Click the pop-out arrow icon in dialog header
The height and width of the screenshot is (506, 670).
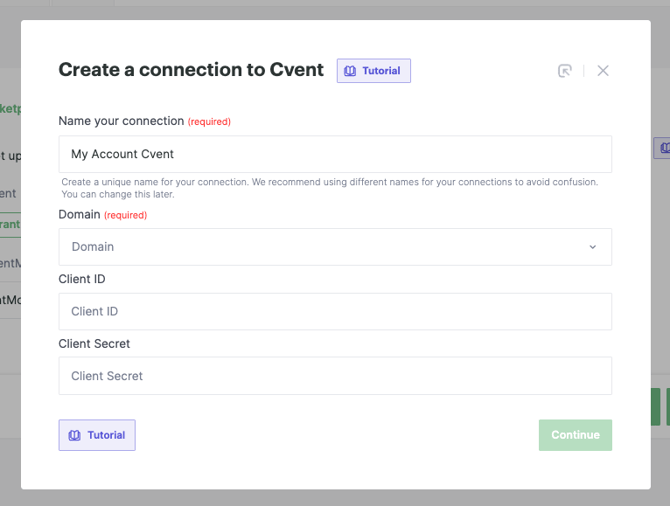click(x=565, y=71)
